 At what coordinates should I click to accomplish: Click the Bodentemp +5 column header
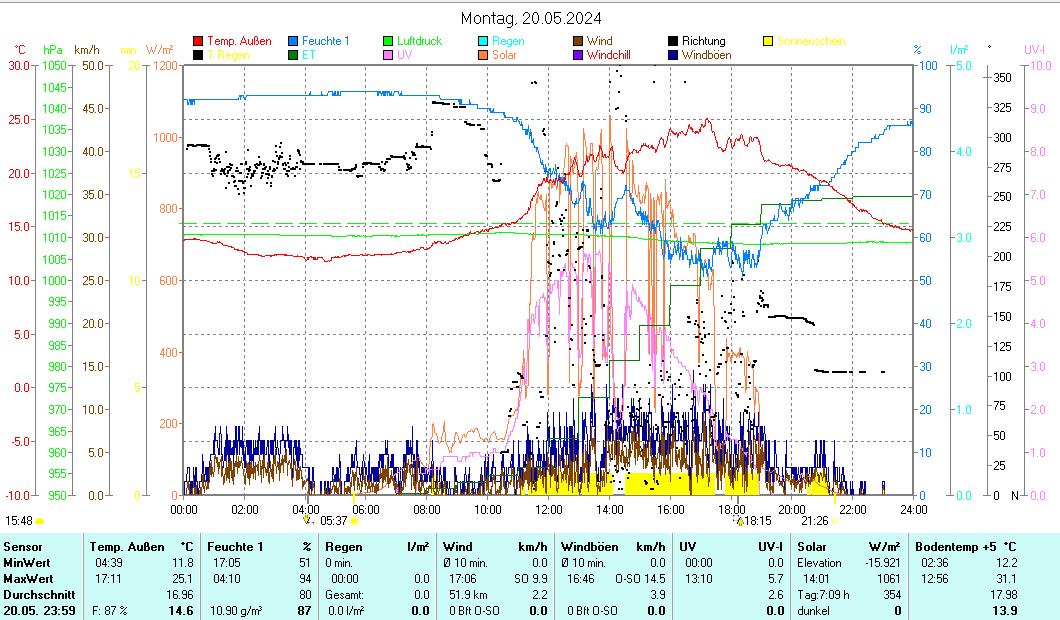click(965, 547)
